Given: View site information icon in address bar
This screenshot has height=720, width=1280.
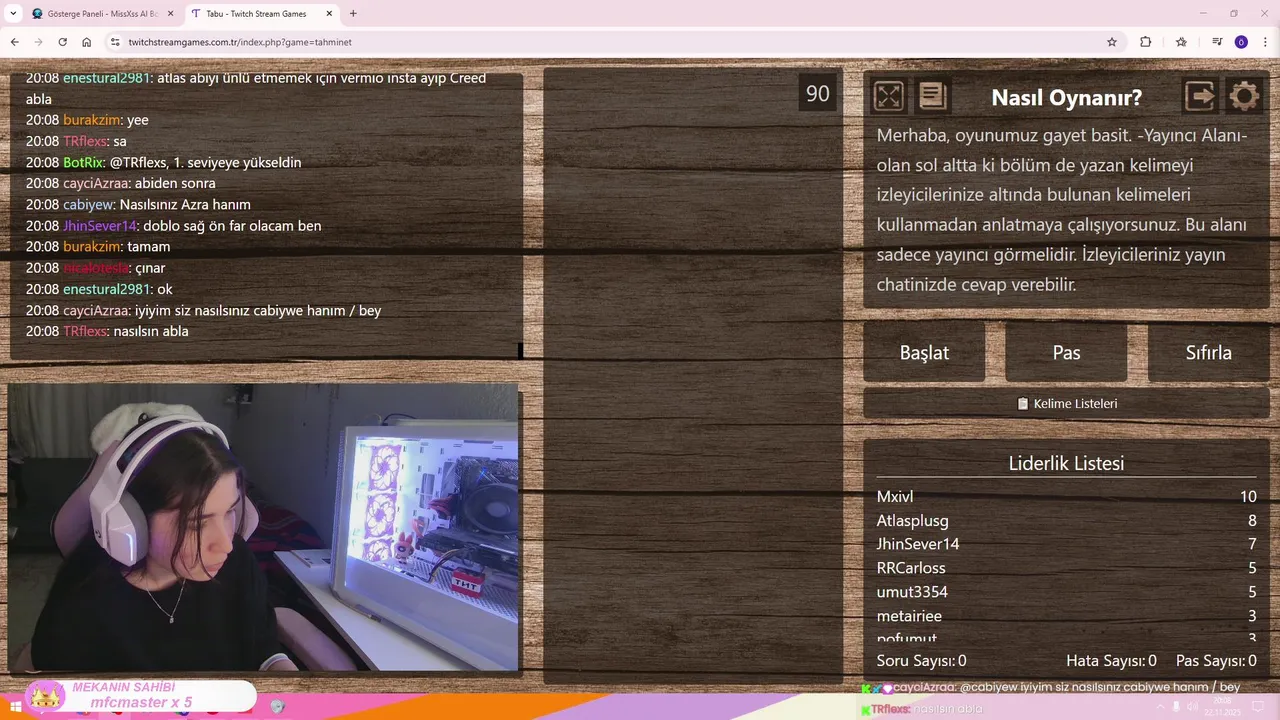Looking at the screenshot, I should [x=115, y=42].
